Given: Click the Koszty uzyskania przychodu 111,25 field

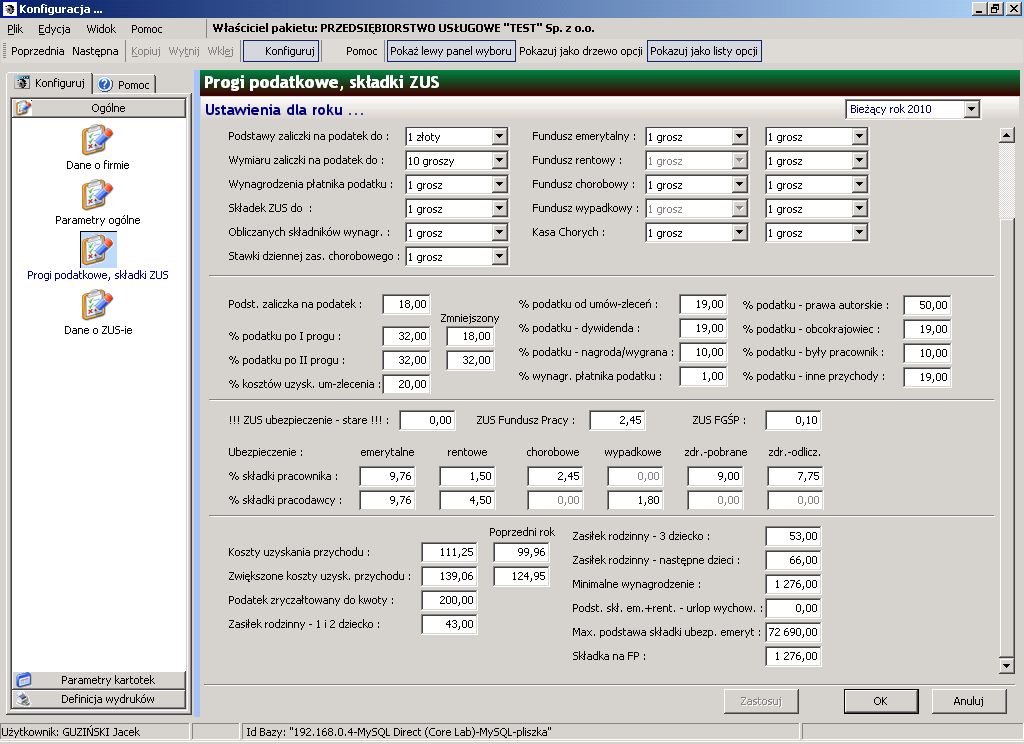Looking at the screenshot, I should (x=449, y=552).
